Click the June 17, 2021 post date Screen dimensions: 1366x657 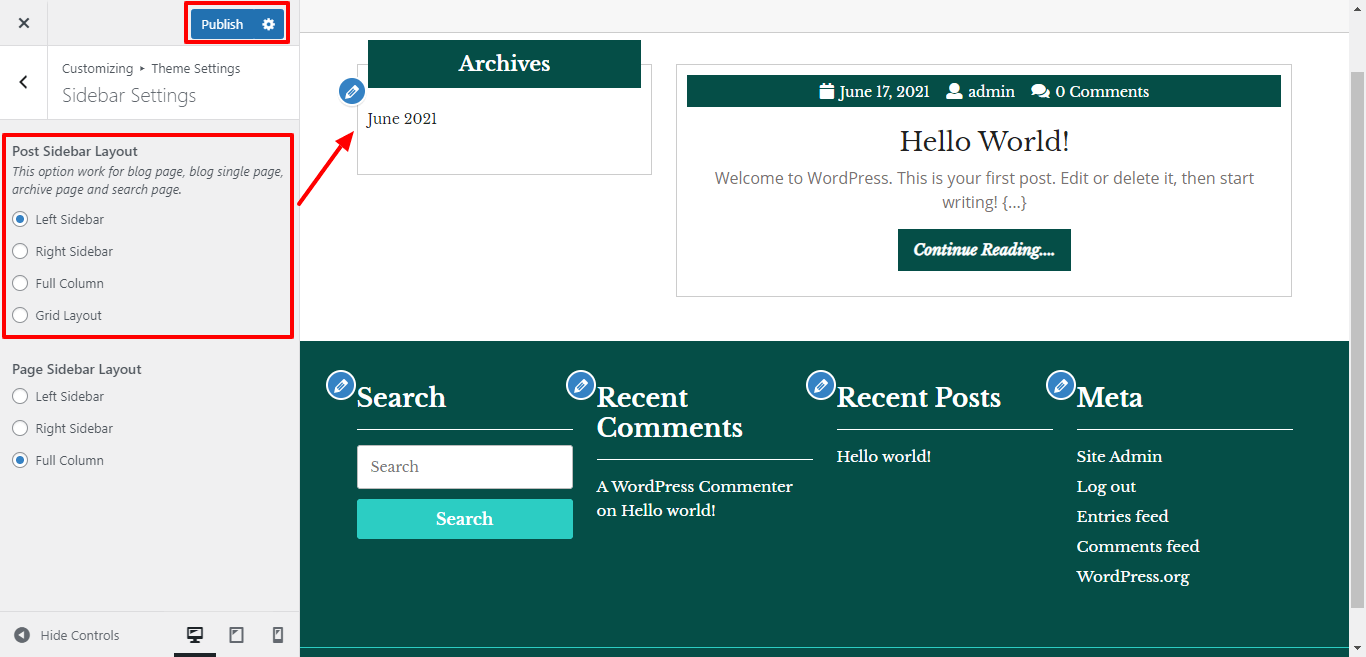point(884,92)
